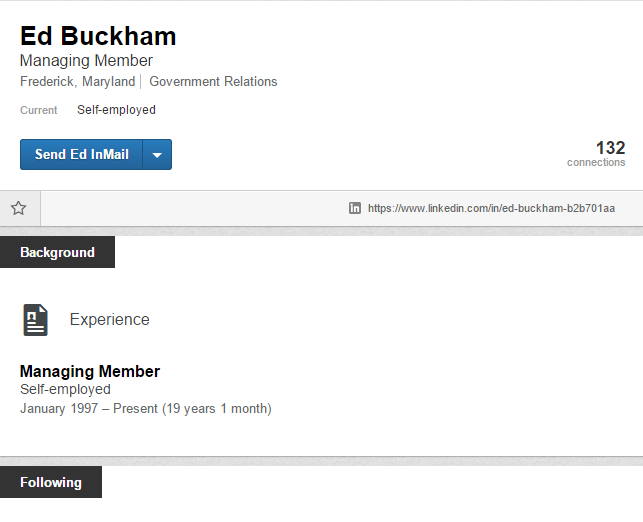
Task: Click the Ed Buckham name heading
Action: click(98, 36)
